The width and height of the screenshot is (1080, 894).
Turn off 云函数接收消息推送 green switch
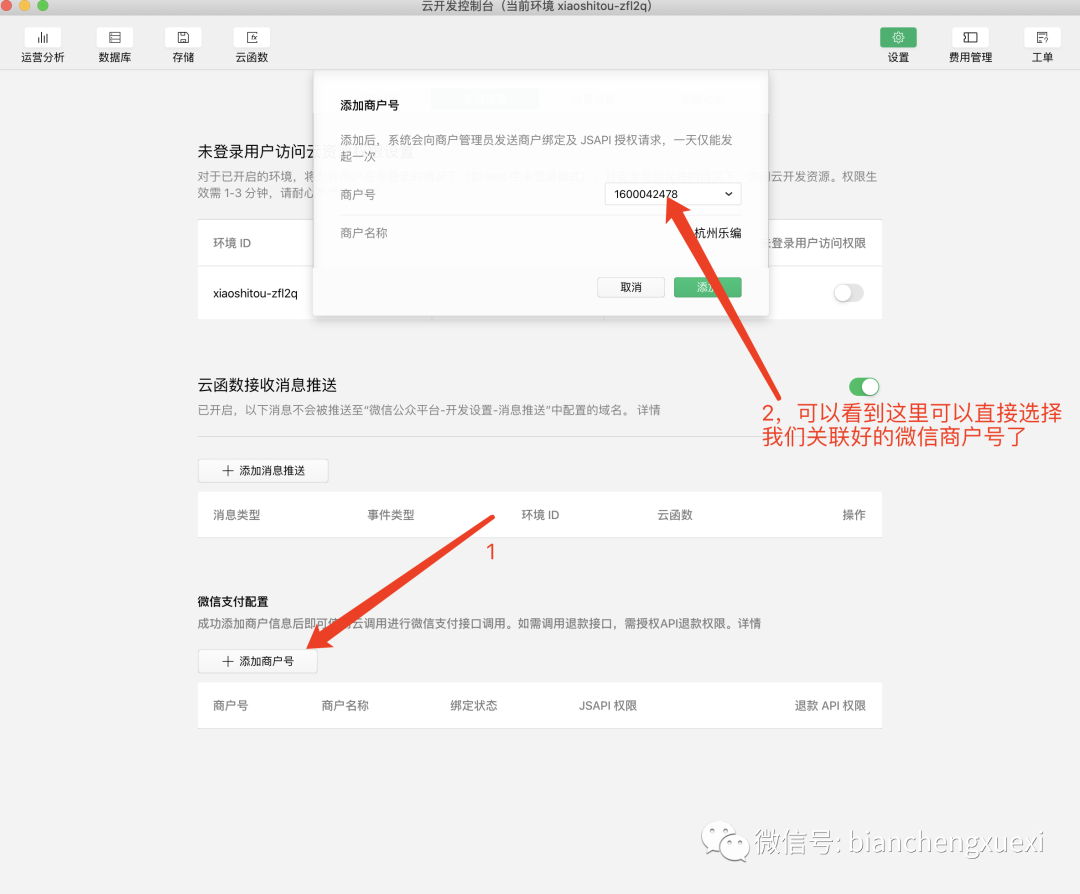click(864, 386)
